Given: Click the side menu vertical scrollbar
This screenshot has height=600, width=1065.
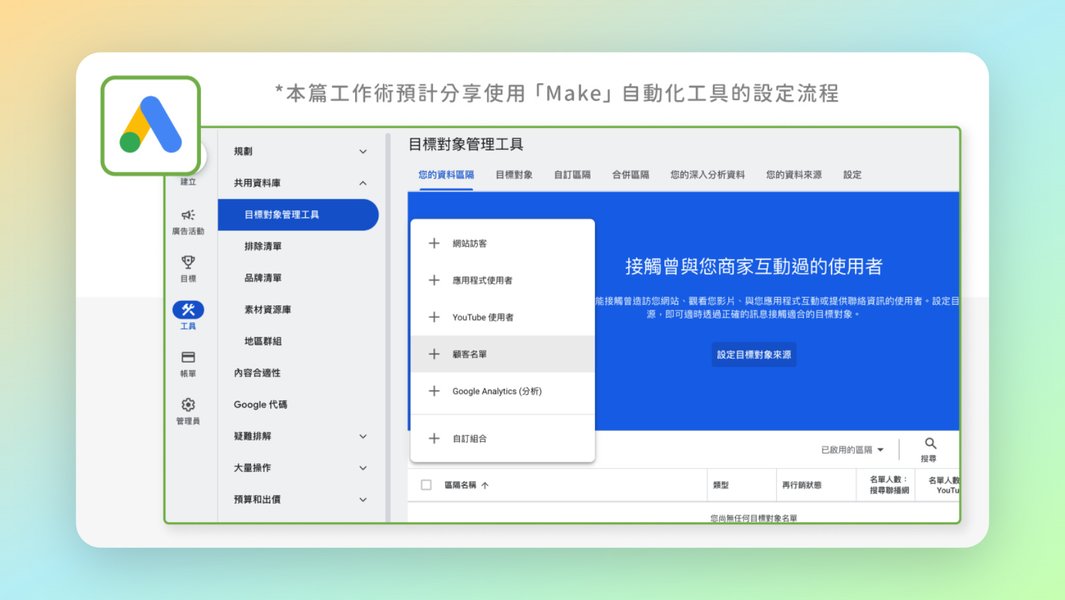Looking at the screenshot, I should [x=388, y=328].
